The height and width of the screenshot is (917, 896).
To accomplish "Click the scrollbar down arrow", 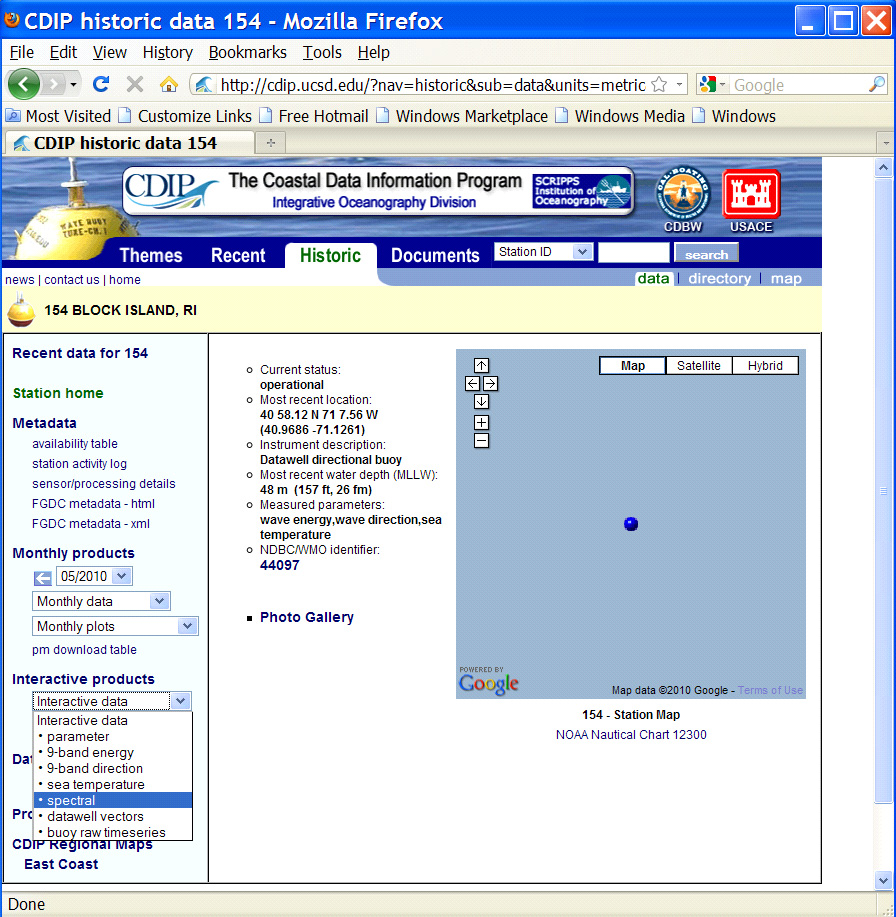I will pyautogui.click(x=883, y=879).
